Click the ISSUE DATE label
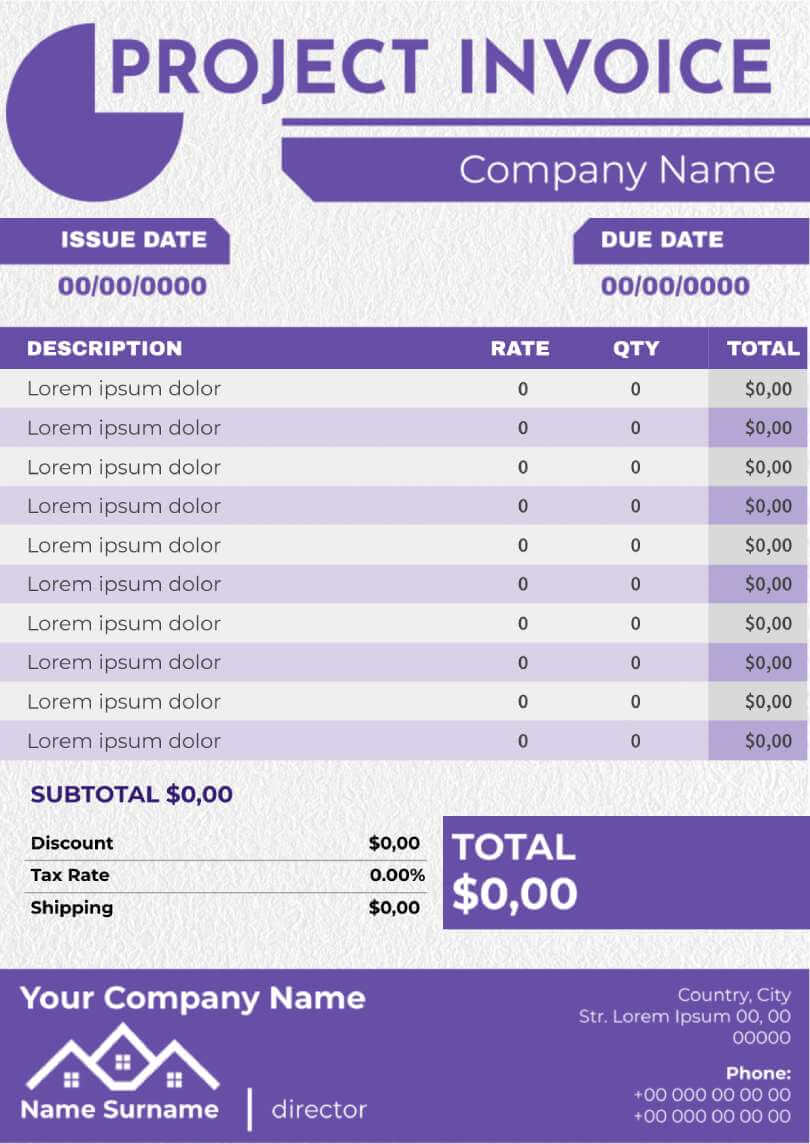The height and width of the screenshot is (1144, 810). point(133,240)
